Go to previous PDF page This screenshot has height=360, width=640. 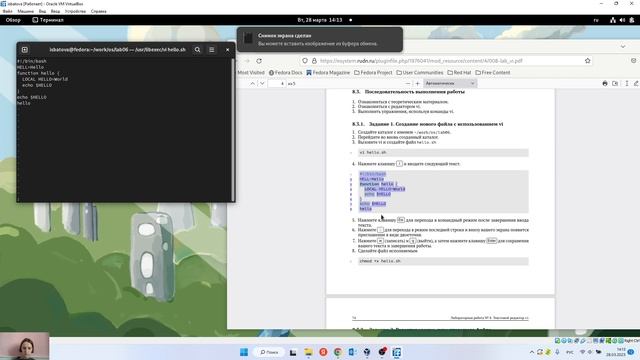(253, 84)
